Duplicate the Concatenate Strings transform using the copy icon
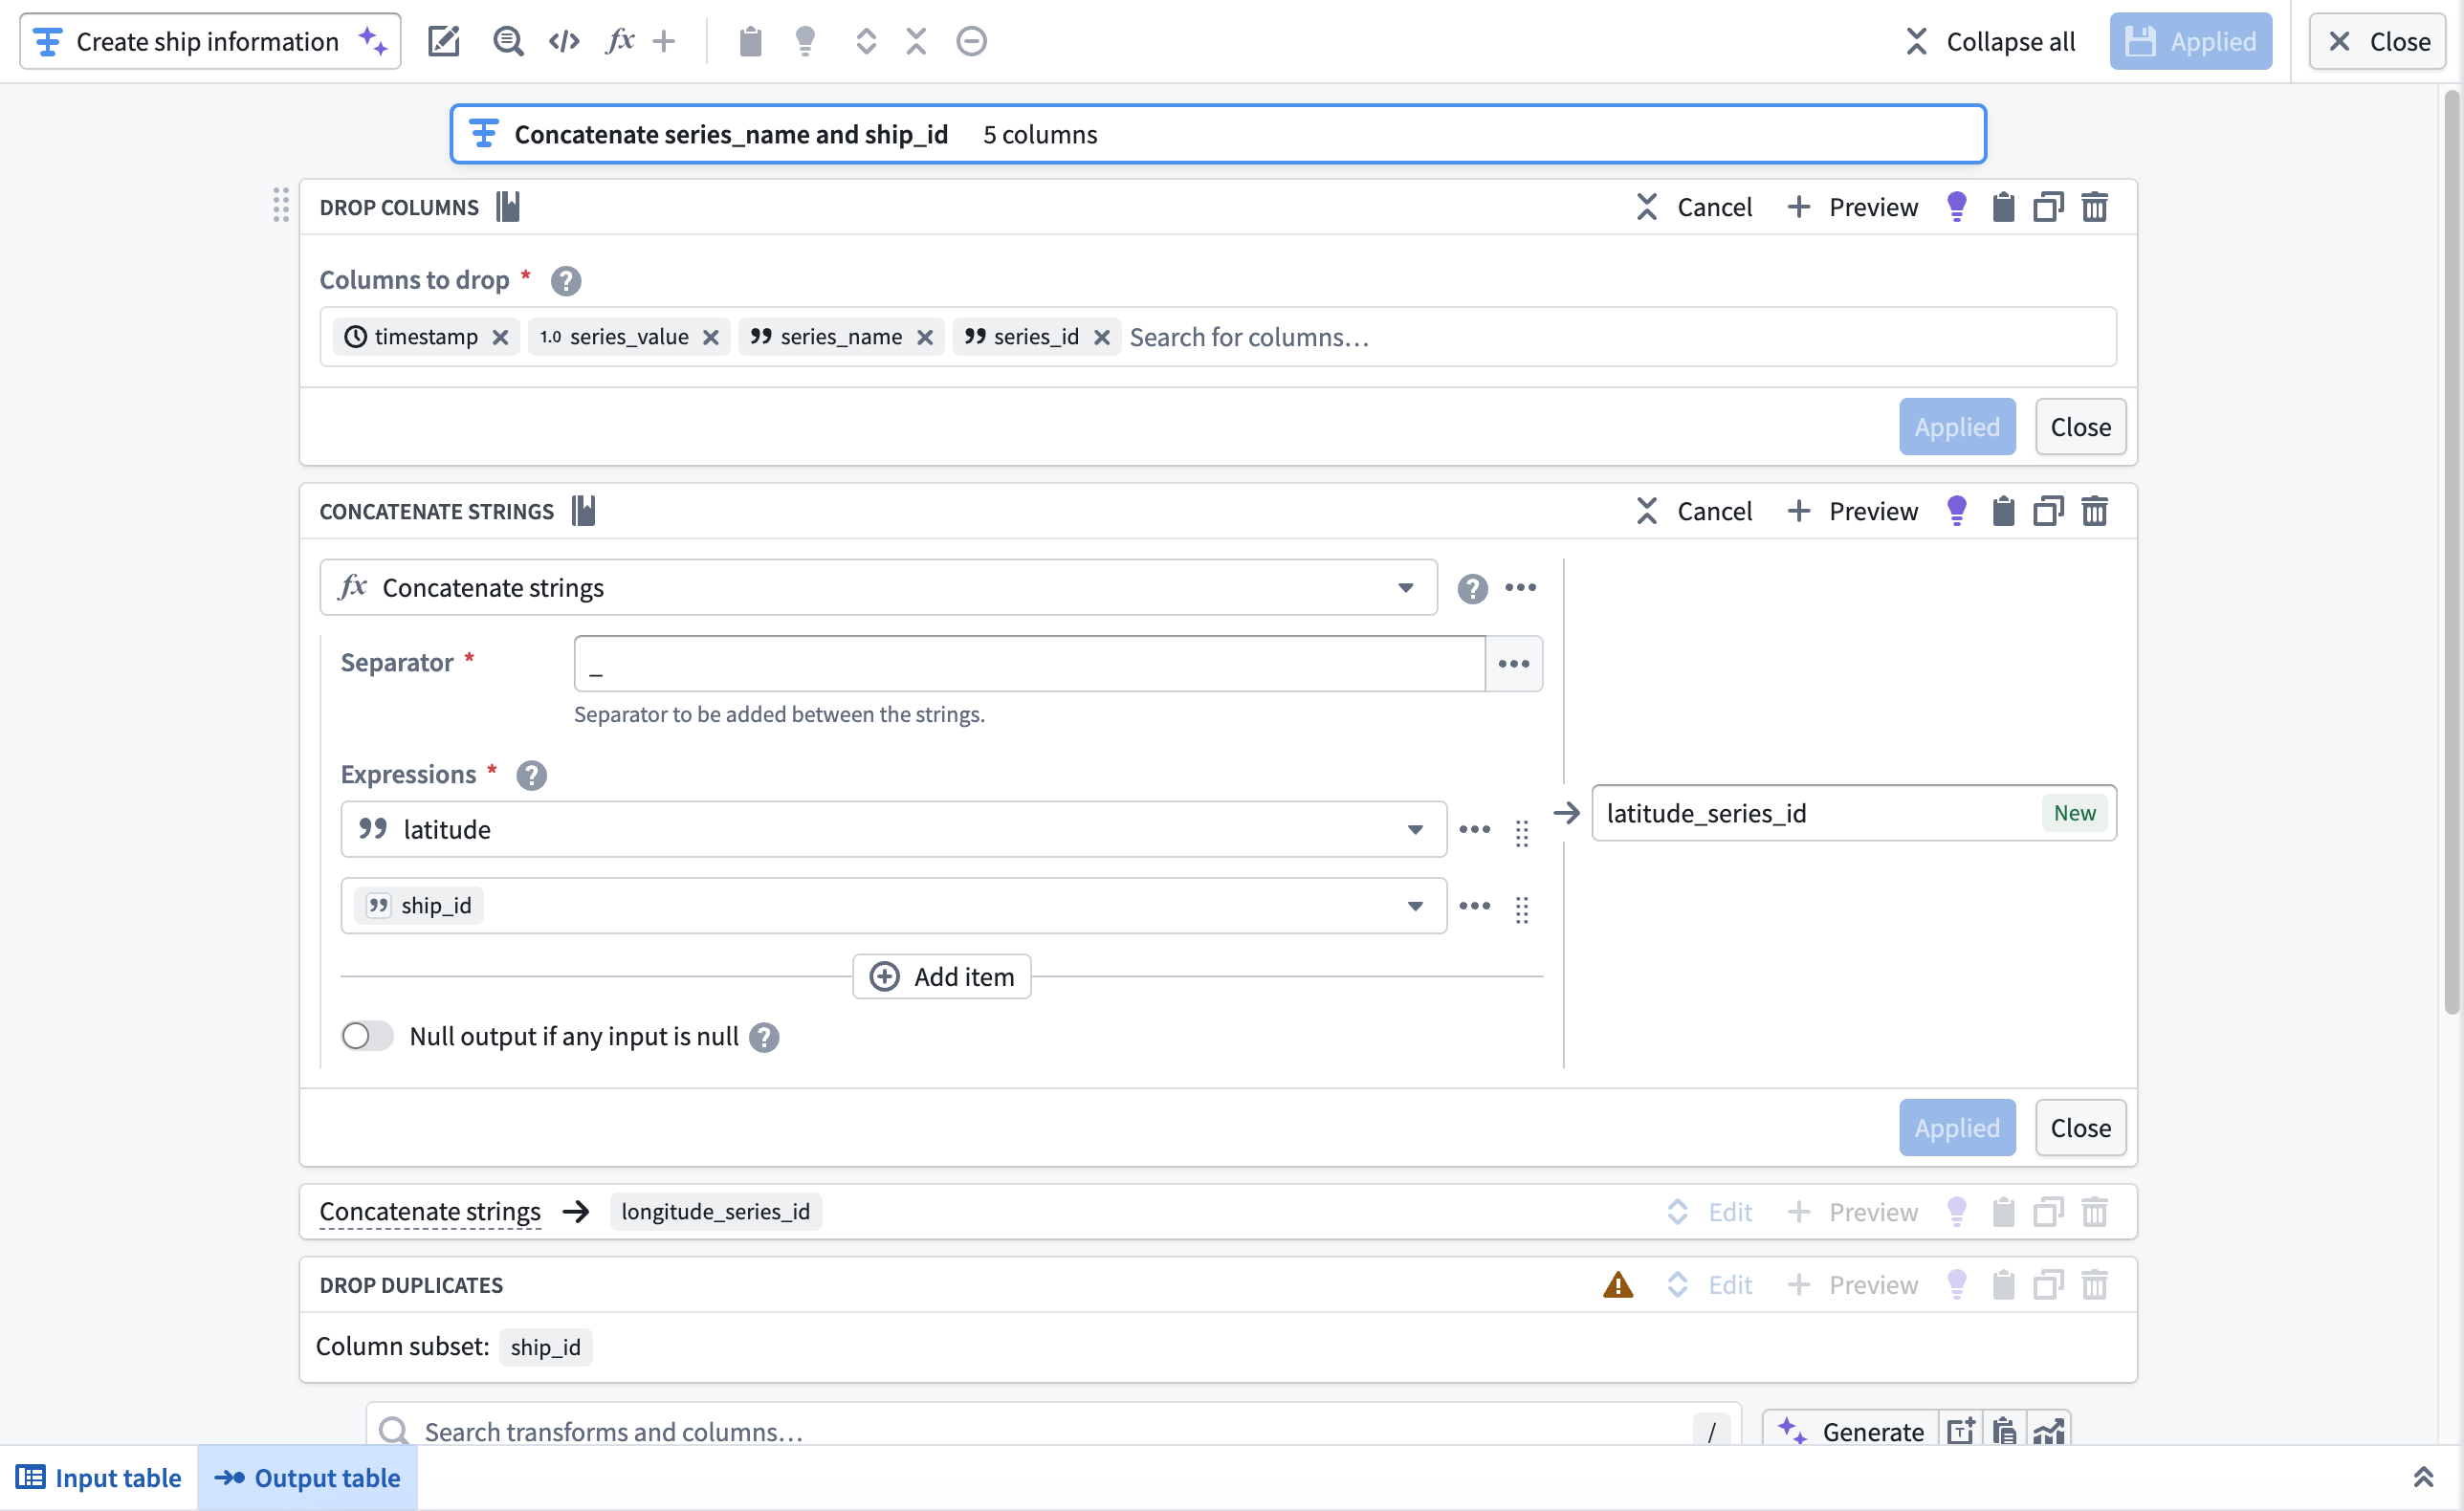The height and width of the screenshot is (1511, 2464). coord(2048,511)
